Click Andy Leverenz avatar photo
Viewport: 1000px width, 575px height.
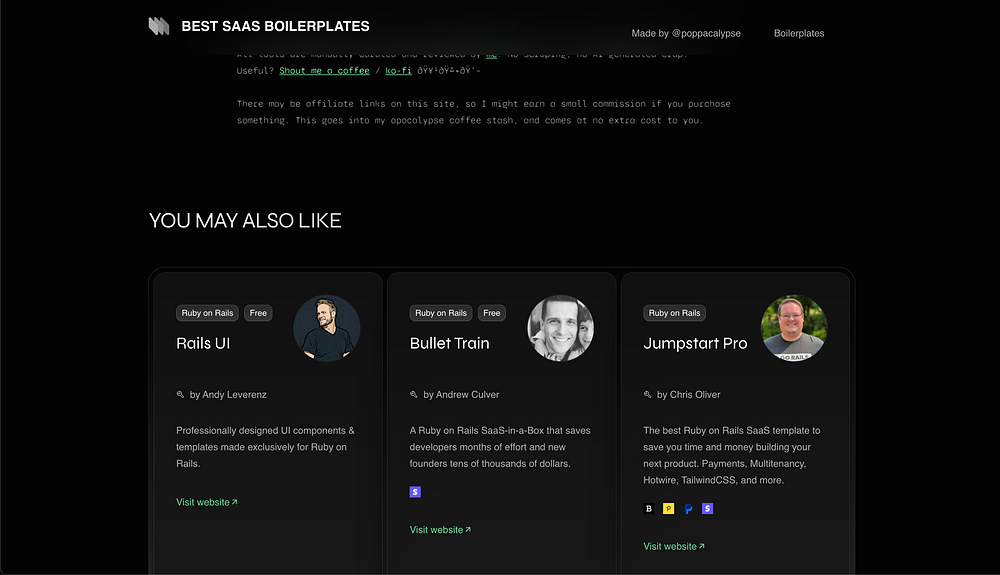tap(327, 328)
